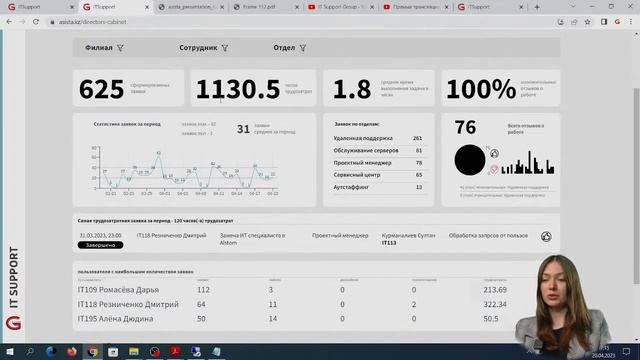Click the taskbar clock and date
Viewport: 640px width, 360px height.
point(604,352)
